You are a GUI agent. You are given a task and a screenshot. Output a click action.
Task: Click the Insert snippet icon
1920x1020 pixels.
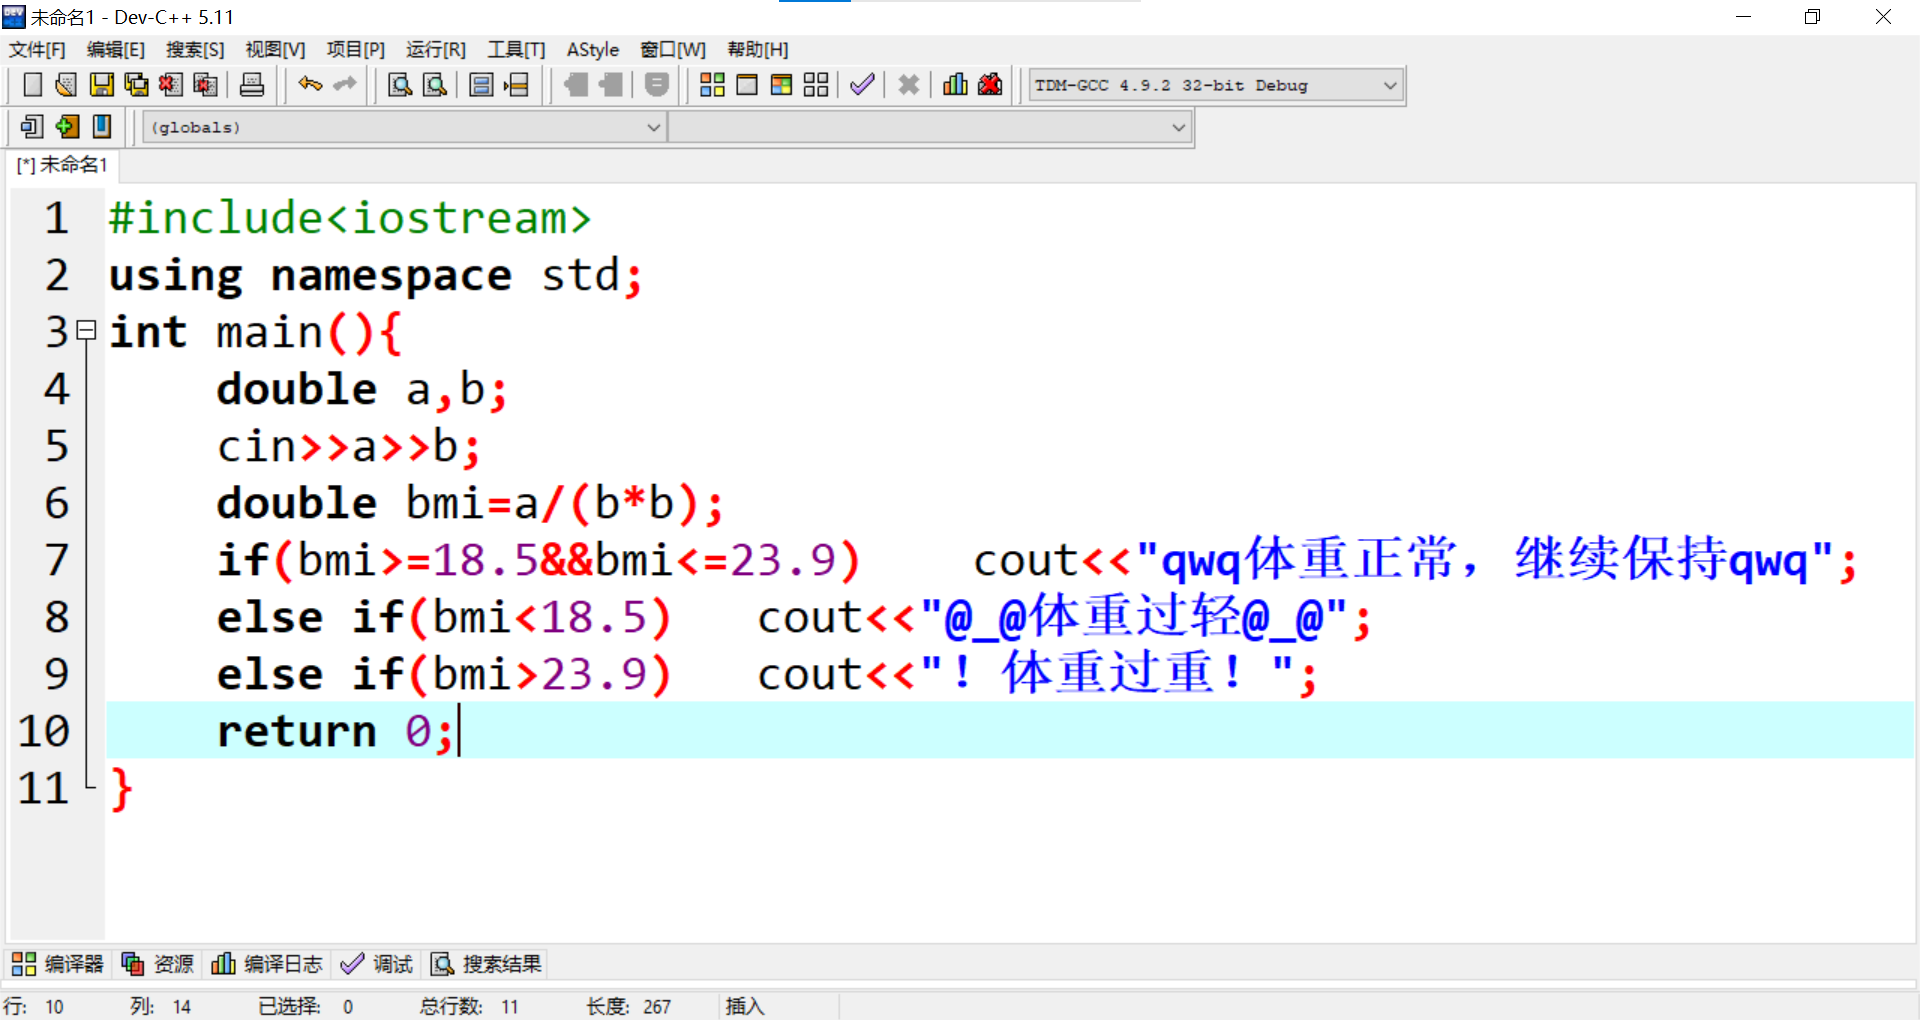[x=32, y=126]
